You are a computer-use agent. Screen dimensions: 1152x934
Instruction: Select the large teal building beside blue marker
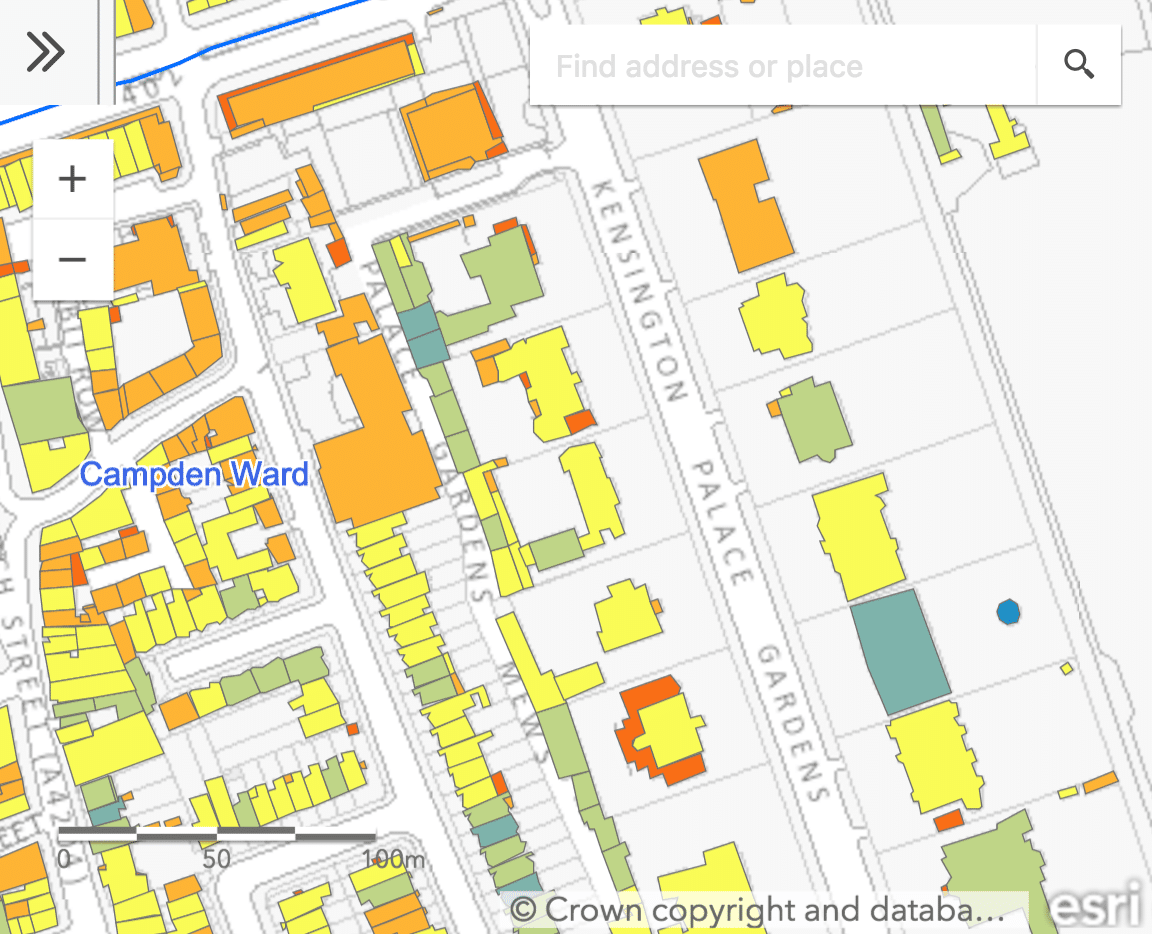pos(901,652)
